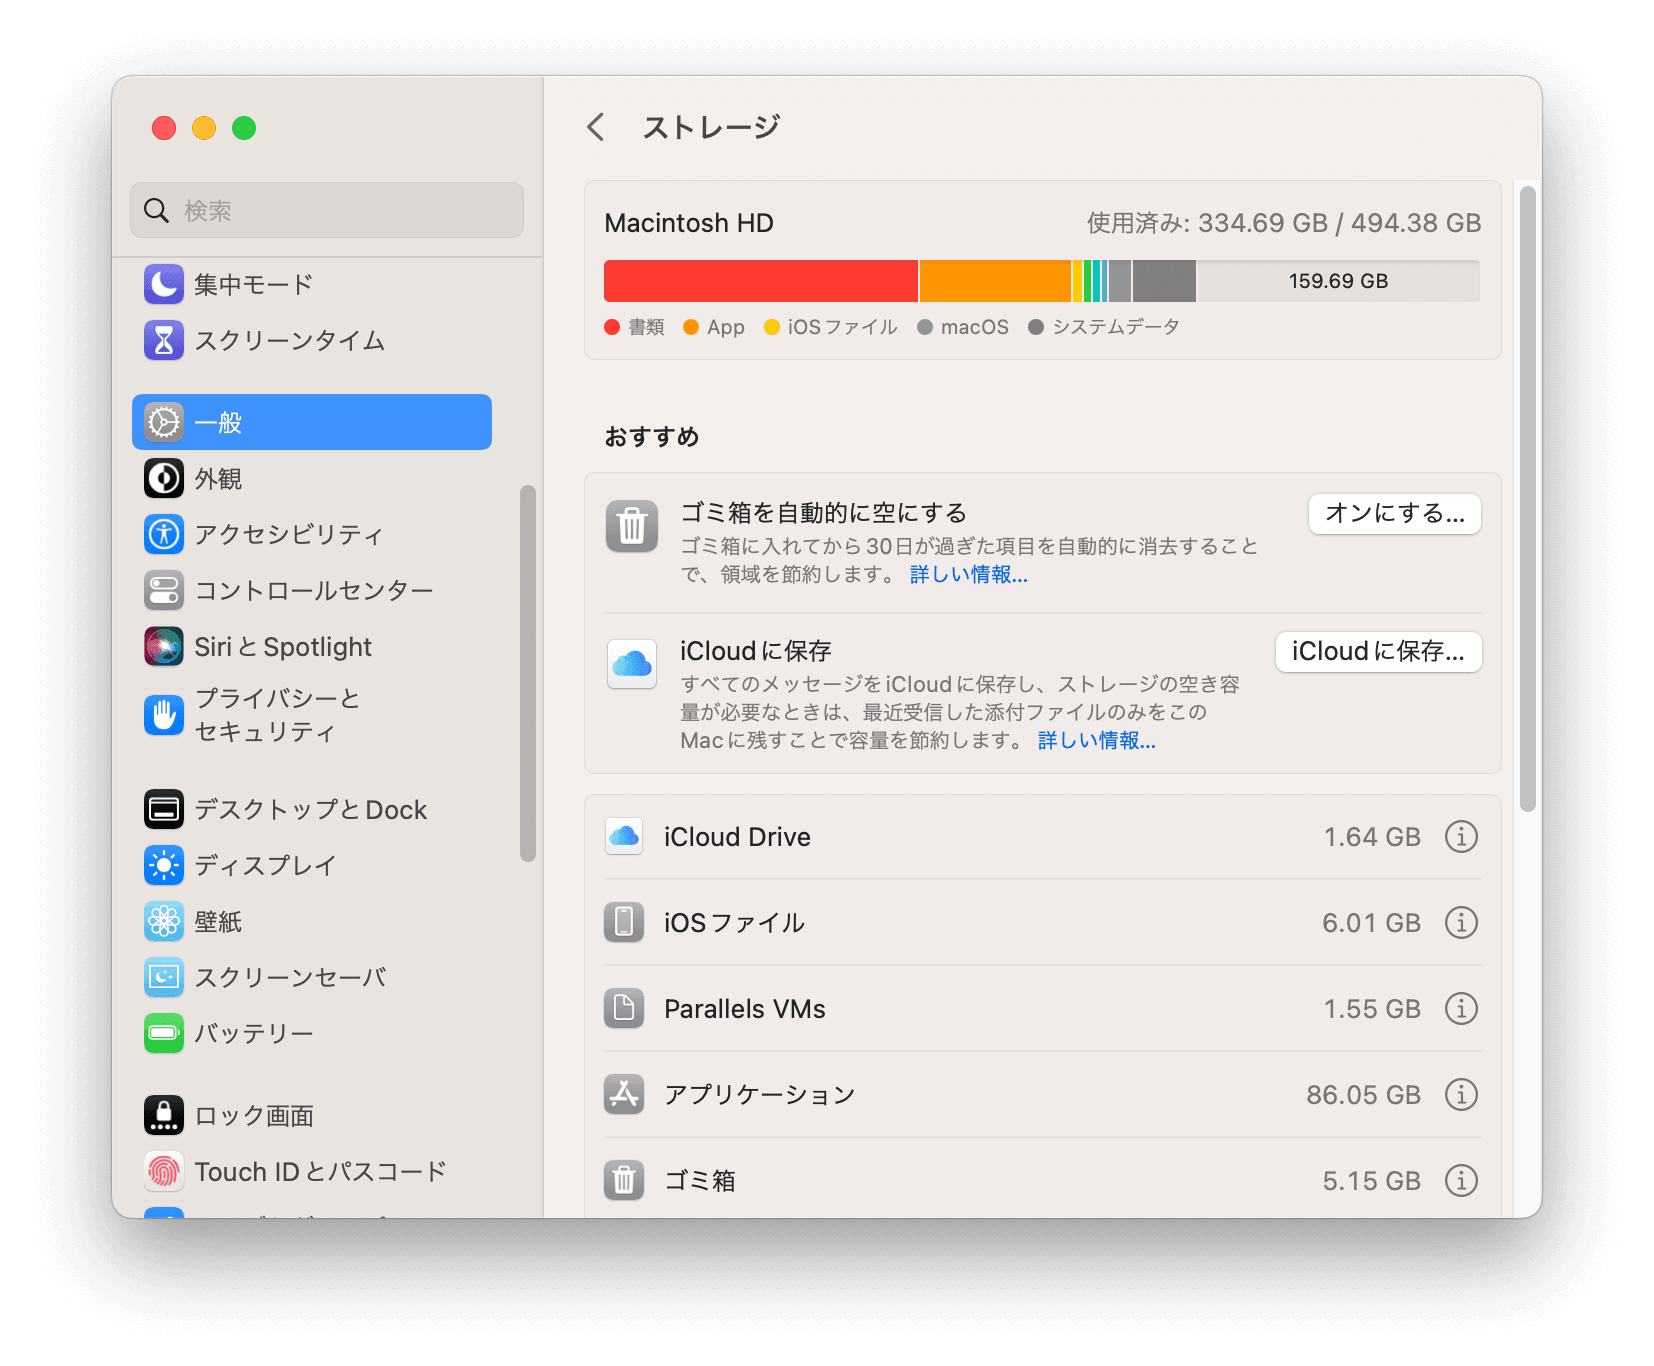Open 詳しい情報 link for trash auto-empty
Screen dimensions: 1654x1366
[x=968, y=574]
